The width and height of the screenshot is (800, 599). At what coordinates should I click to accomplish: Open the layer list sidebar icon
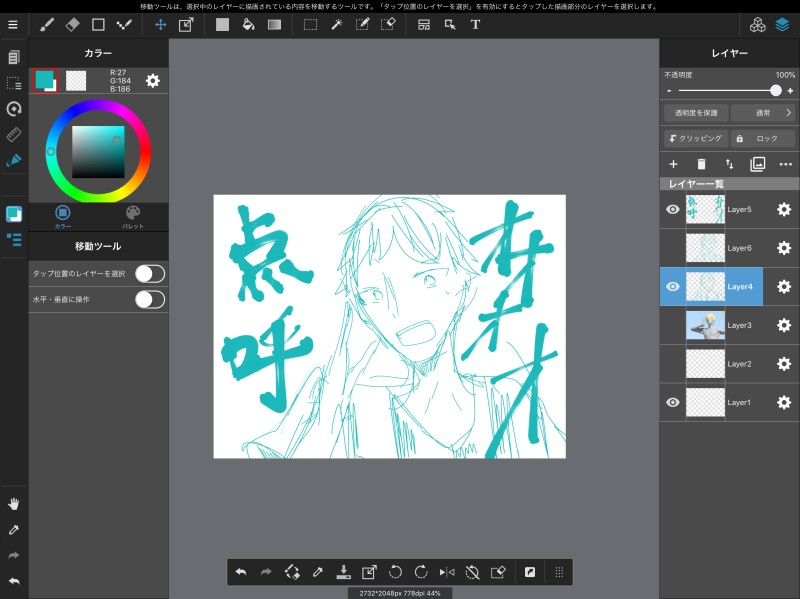14,239
